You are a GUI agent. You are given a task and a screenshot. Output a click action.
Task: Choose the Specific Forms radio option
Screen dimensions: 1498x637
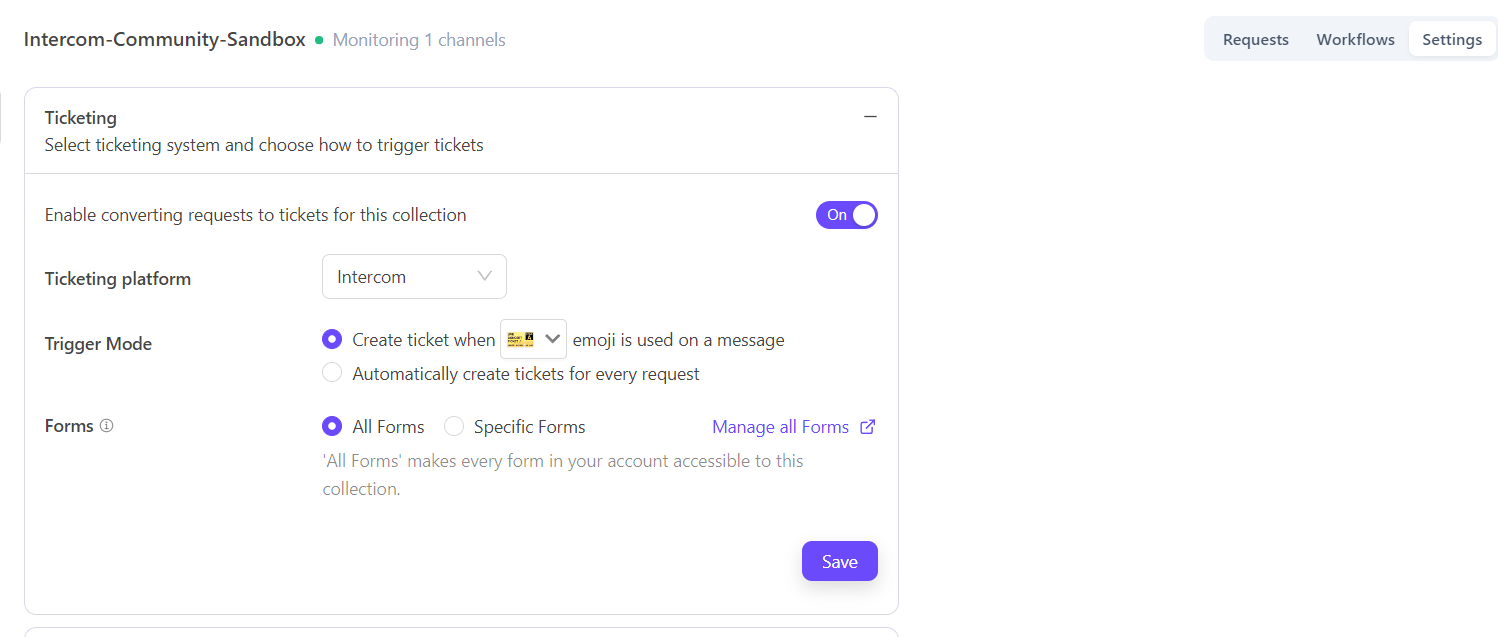(454, 427)
